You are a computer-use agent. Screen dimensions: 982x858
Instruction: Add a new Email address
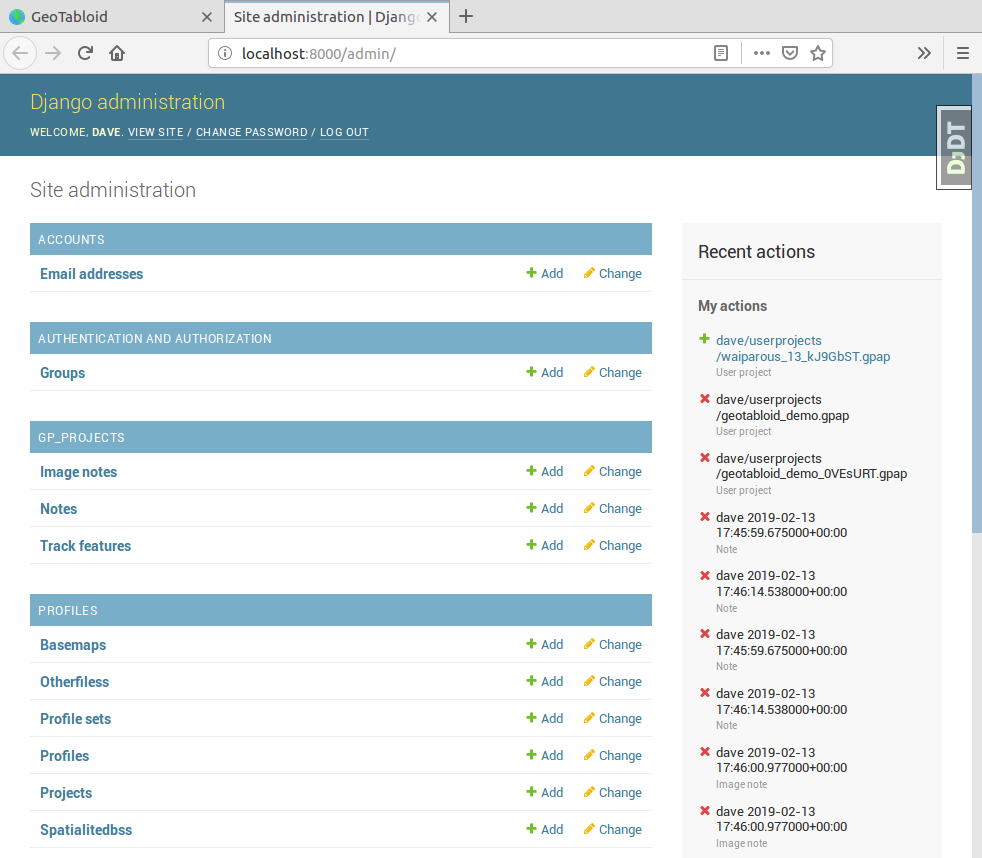[545, 273]
